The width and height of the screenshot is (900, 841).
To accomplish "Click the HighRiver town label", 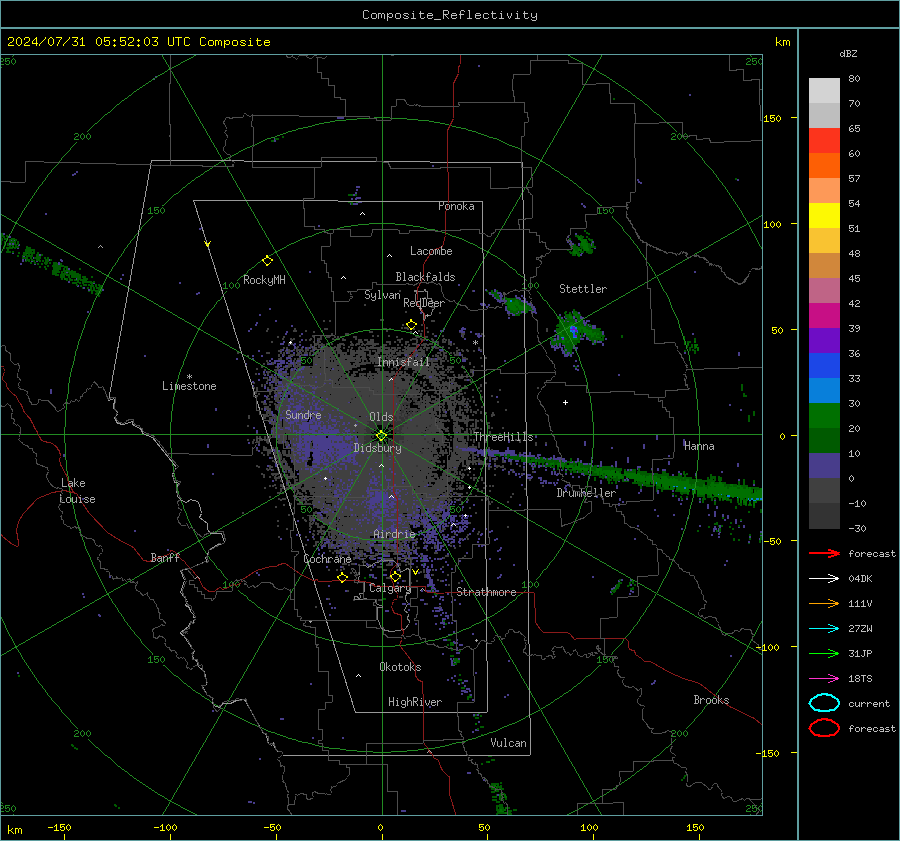I will 415,702.
